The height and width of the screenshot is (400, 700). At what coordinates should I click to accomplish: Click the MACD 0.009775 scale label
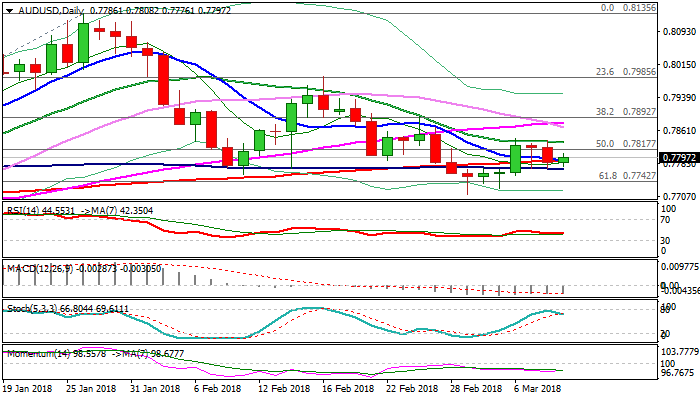pyautogui.click(x=679, y=267)
